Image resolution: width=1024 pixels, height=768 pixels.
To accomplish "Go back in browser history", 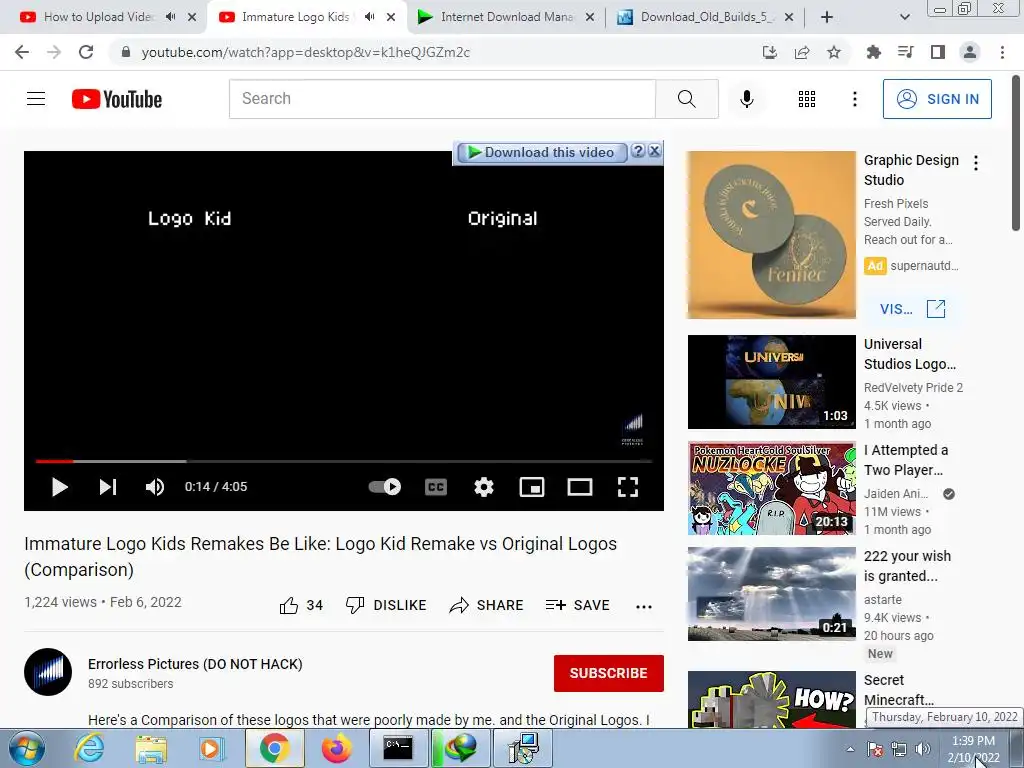I will click(x=22, y=52).
